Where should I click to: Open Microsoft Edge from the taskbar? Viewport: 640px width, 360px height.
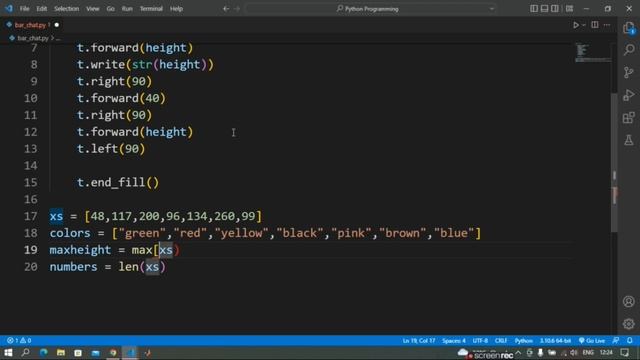click(x=43, y=353)
